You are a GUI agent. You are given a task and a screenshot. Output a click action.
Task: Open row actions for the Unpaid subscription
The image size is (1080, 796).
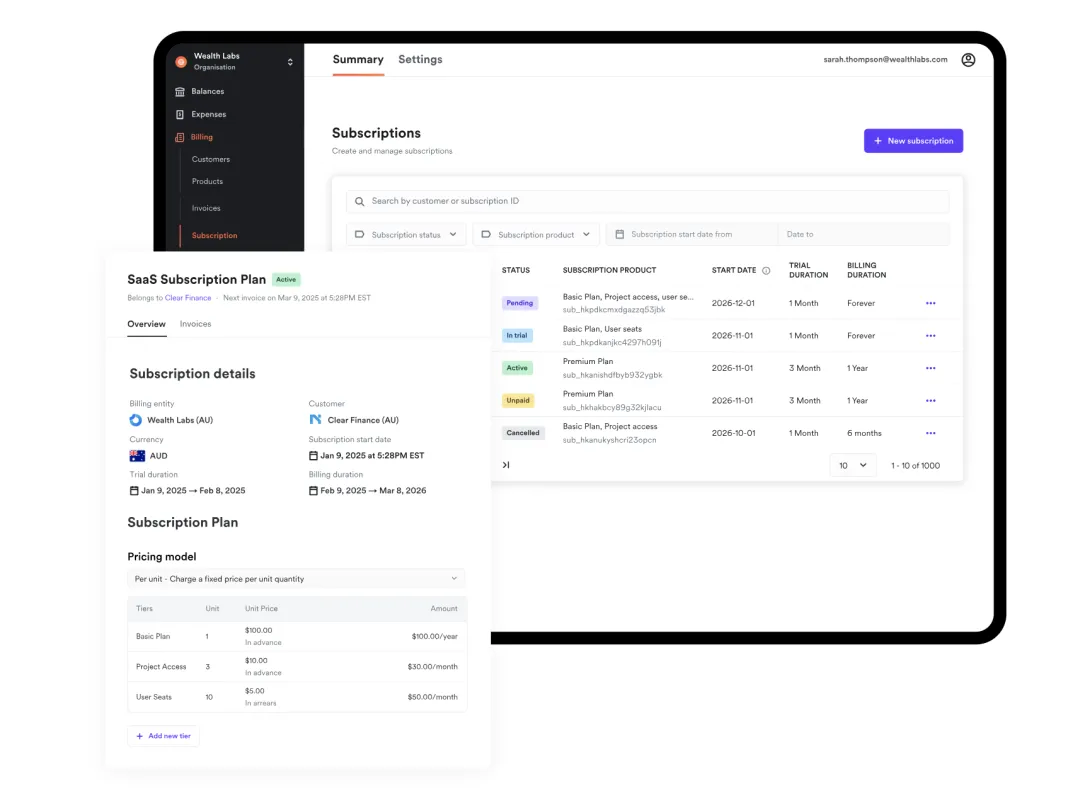[x=931, y=401]
